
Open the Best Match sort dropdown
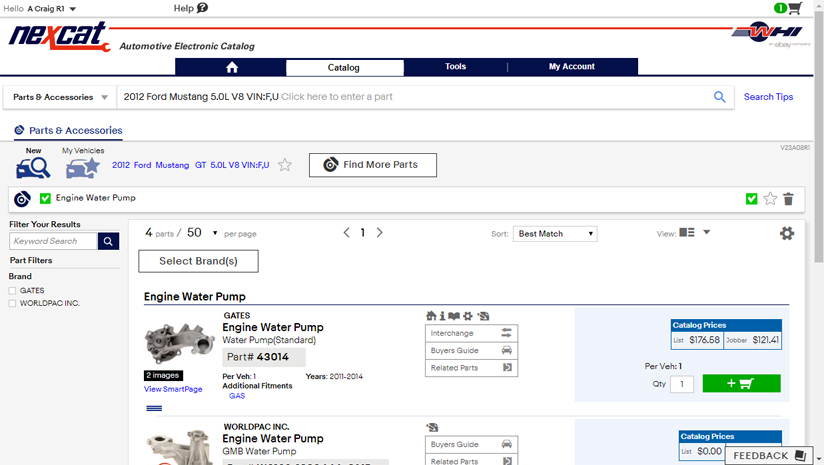pyautogui.click(x=555, y=234)
